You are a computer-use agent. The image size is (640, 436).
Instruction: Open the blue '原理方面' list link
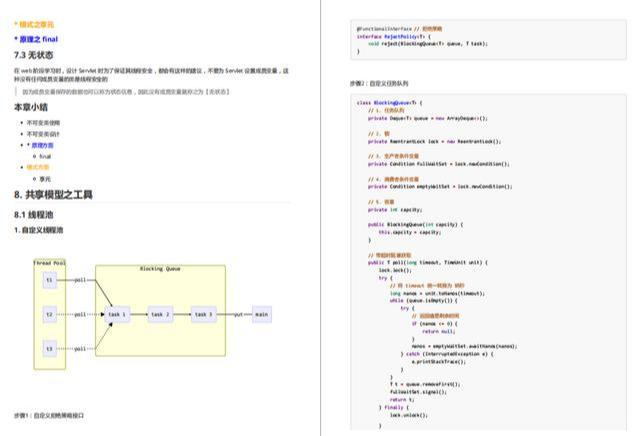40,145
